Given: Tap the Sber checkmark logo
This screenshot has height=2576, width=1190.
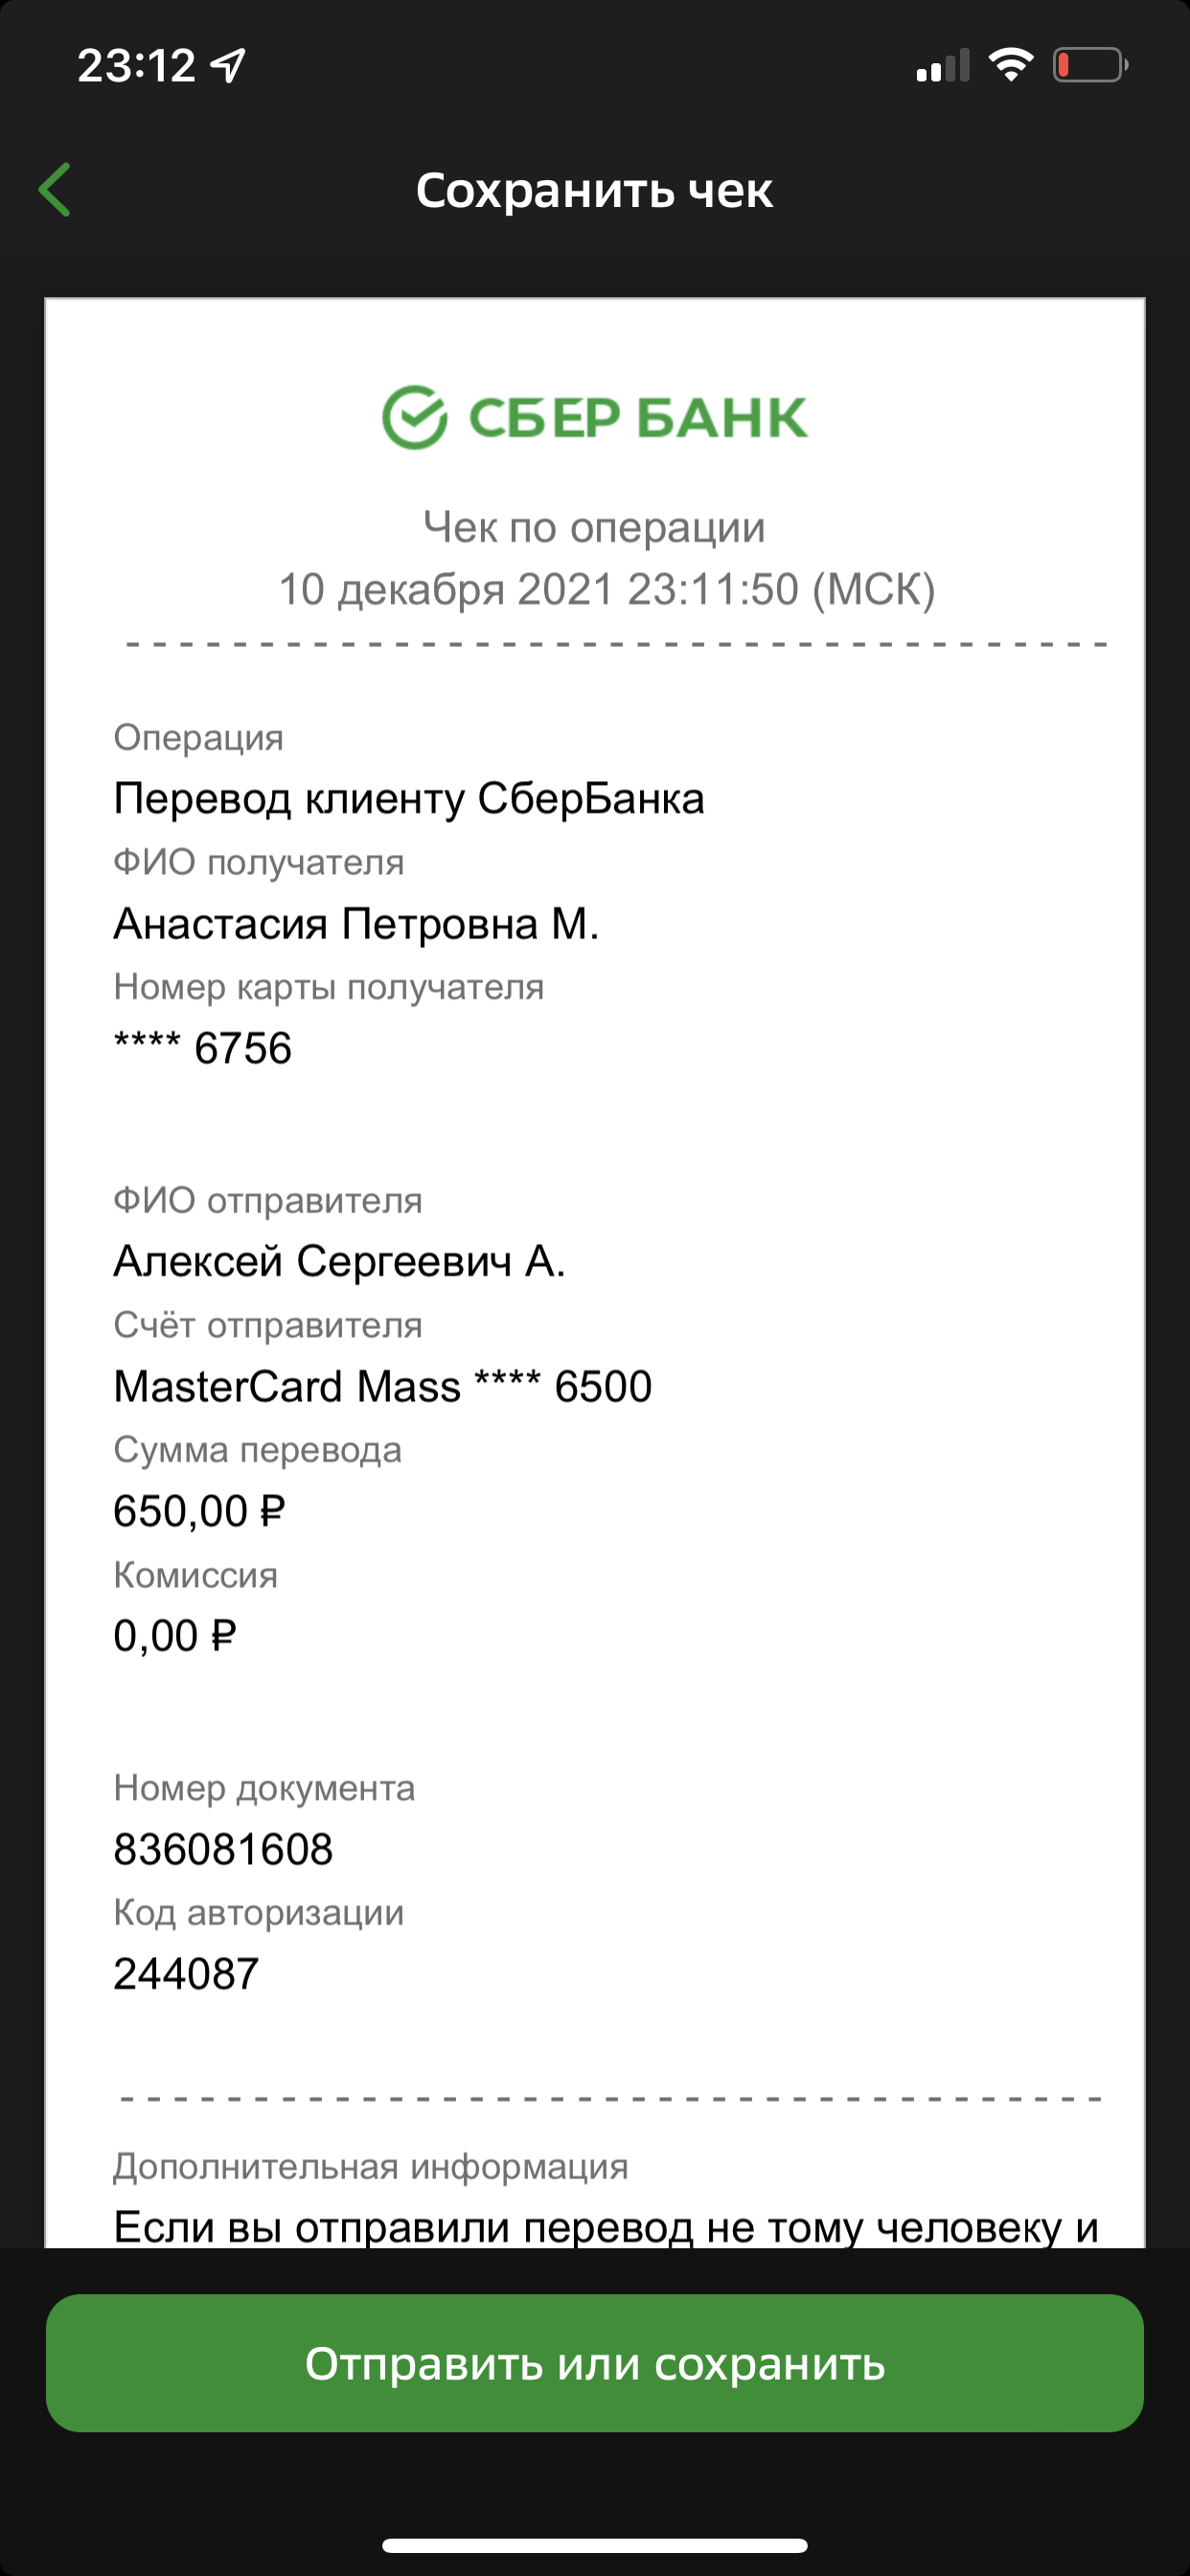Looking at the screenshot, I should pos(414,417).
